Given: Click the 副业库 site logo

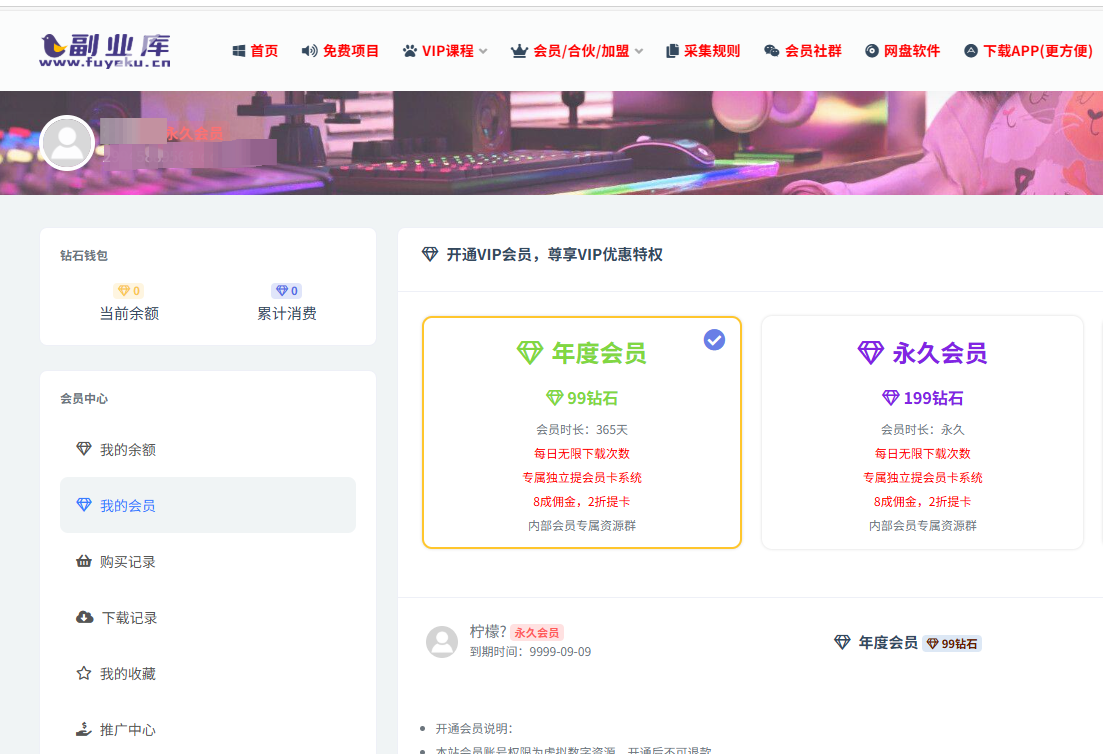Looking at the screenshot, I should pos(106,51).
